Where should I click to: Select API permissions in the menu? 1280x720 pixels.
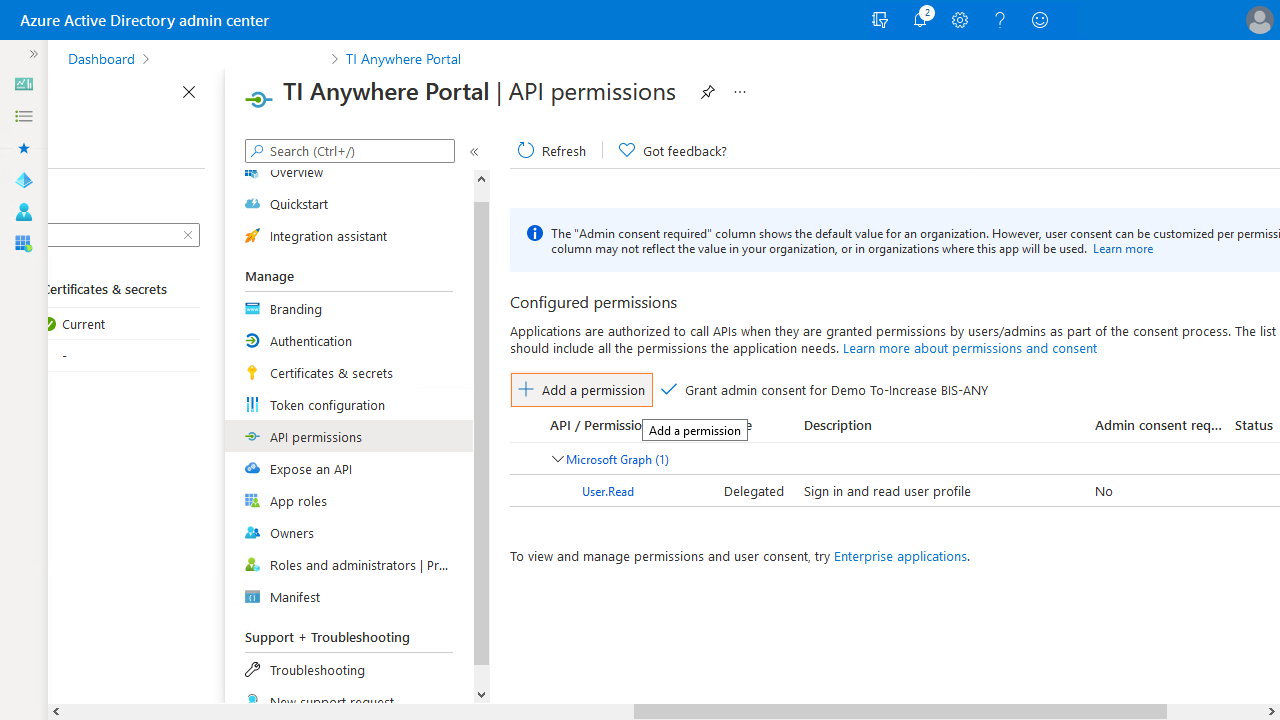tap(349, 437)
